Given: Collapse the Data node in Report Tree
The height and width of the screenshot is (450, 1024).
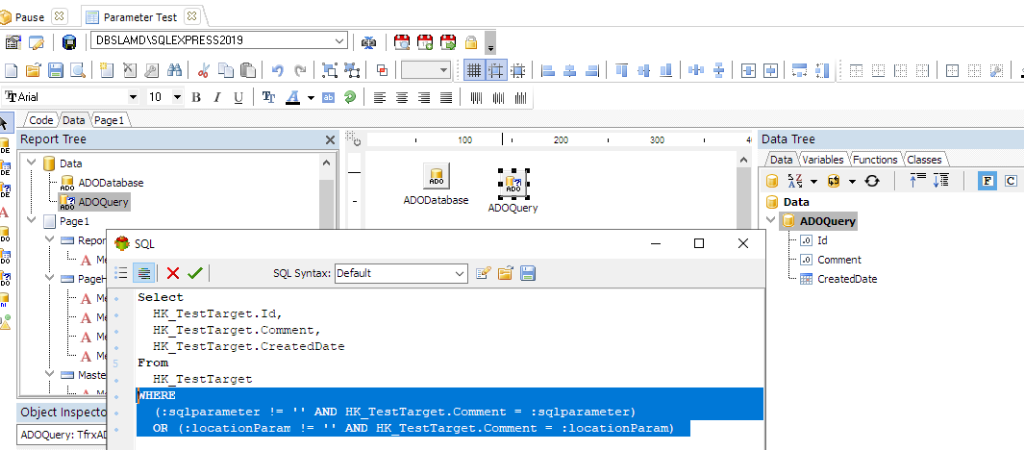Looking at the screenshot, I should pos(31,163).
